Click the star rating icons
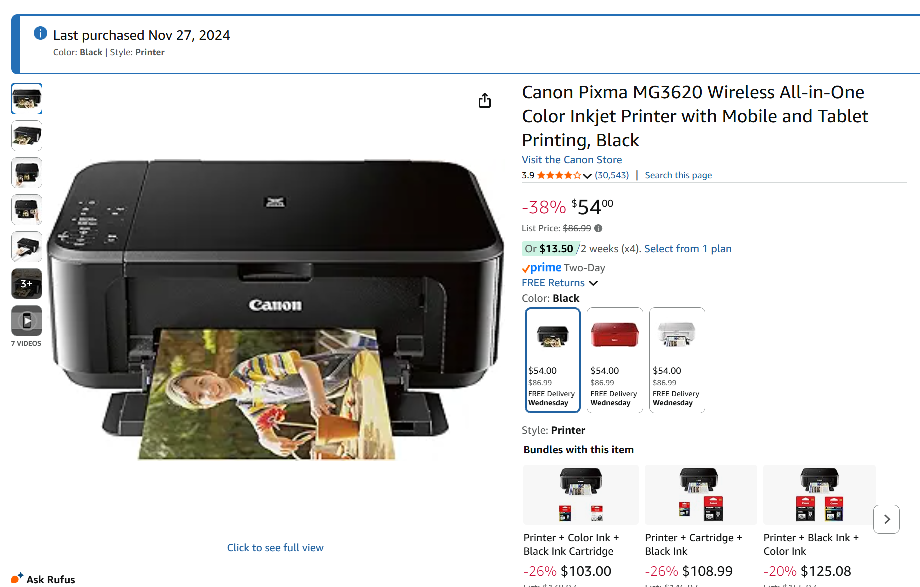The image size is (920, 587). coord(558,175)
